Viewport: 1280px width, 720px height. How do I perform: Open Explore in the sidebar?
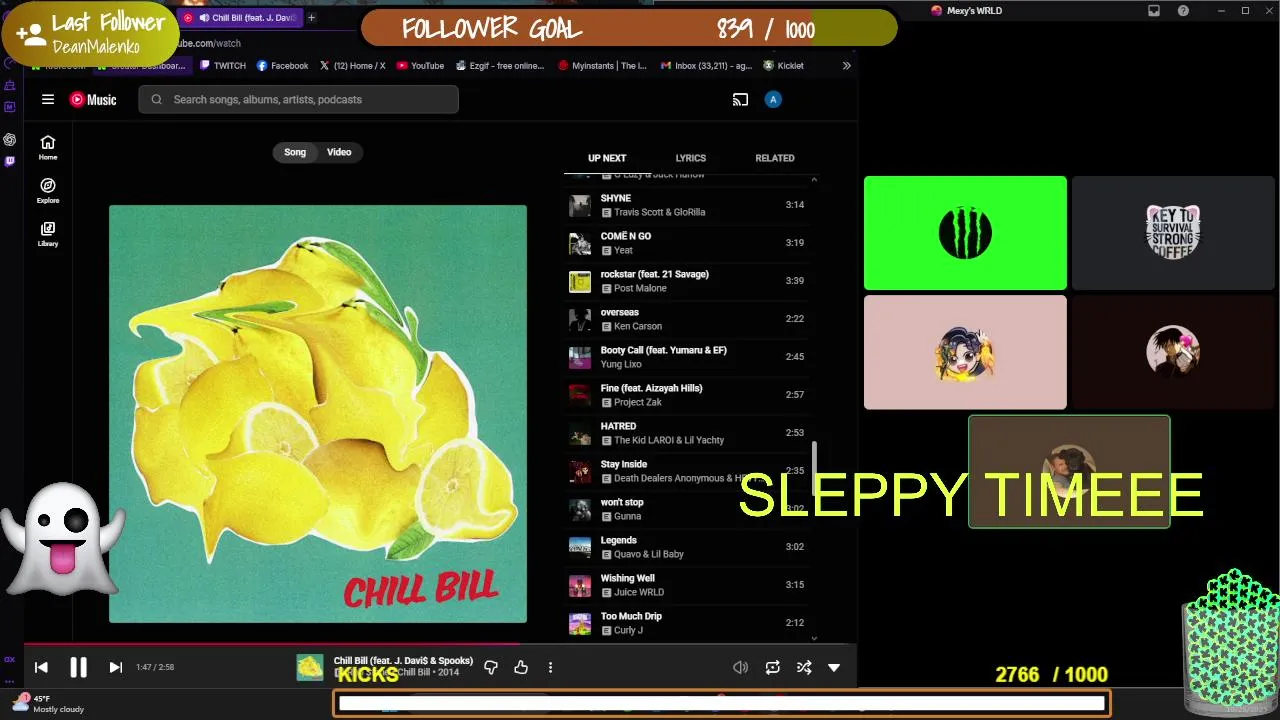(x=48, y=190)
